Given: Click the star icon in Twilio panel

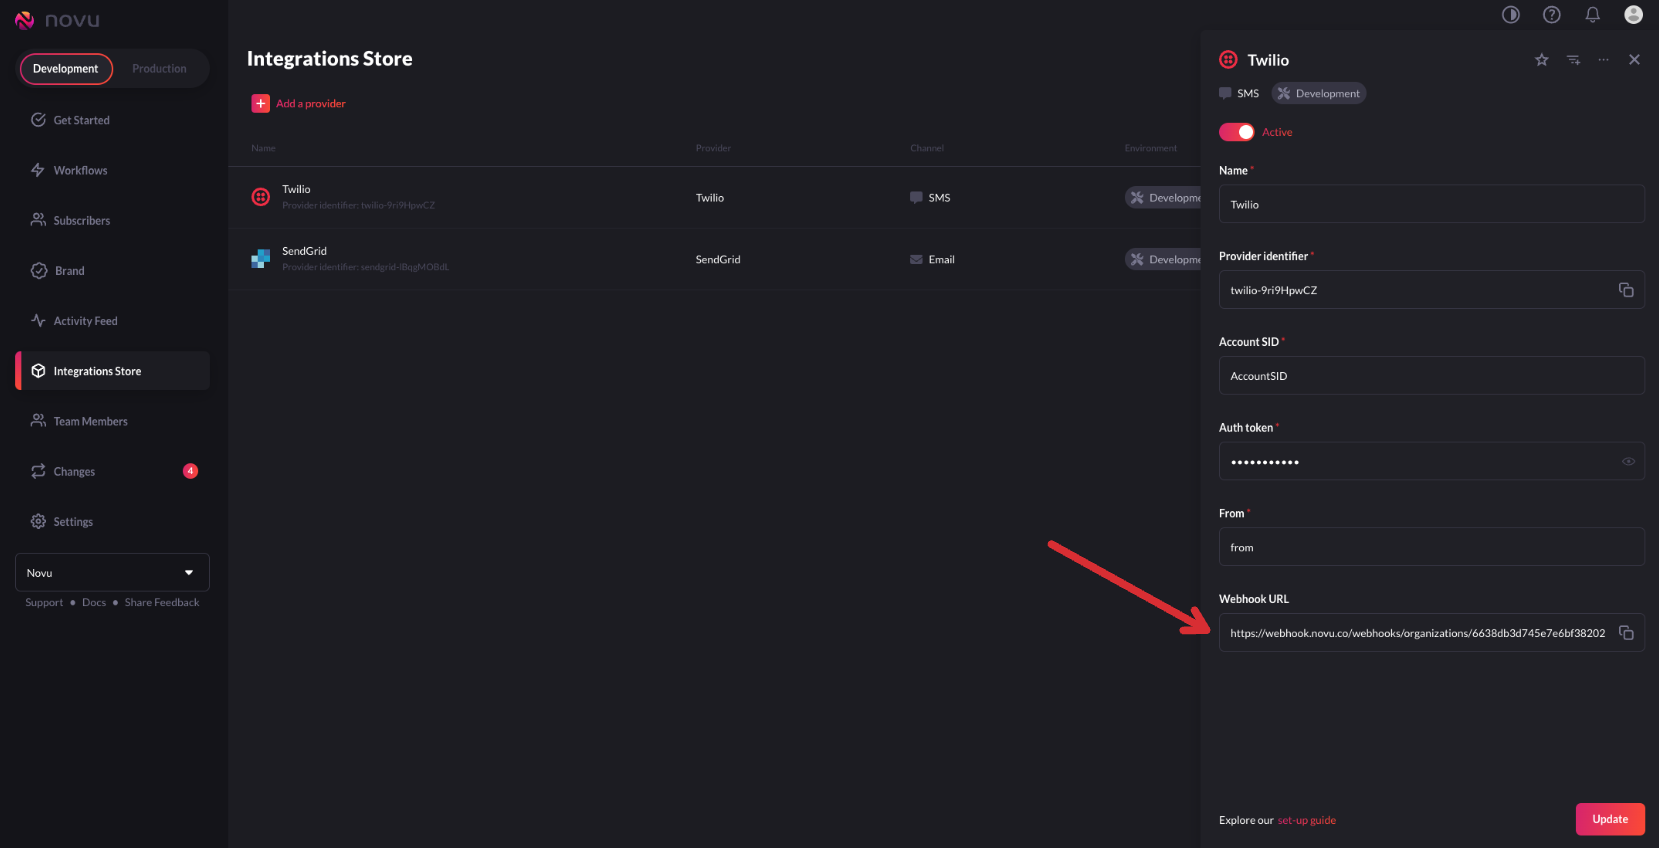Looking at the screenshot, I should pos(1542,60).
